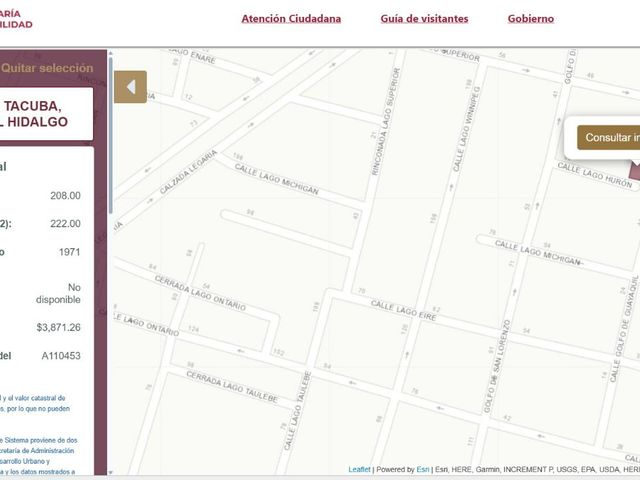
Task: Click Cerrada Lago Taulebe street label
Action: click(232, 387)
